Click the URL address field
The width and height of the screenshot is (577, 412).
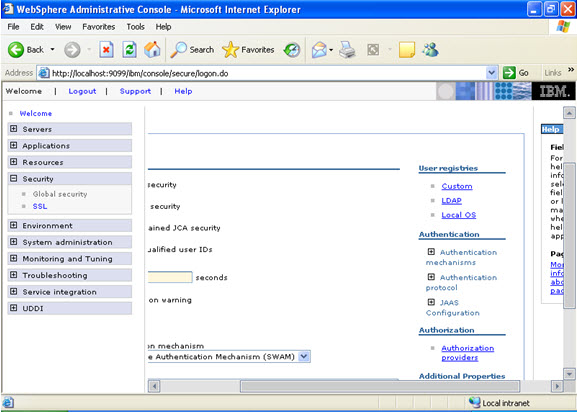[x=268, y=73]
